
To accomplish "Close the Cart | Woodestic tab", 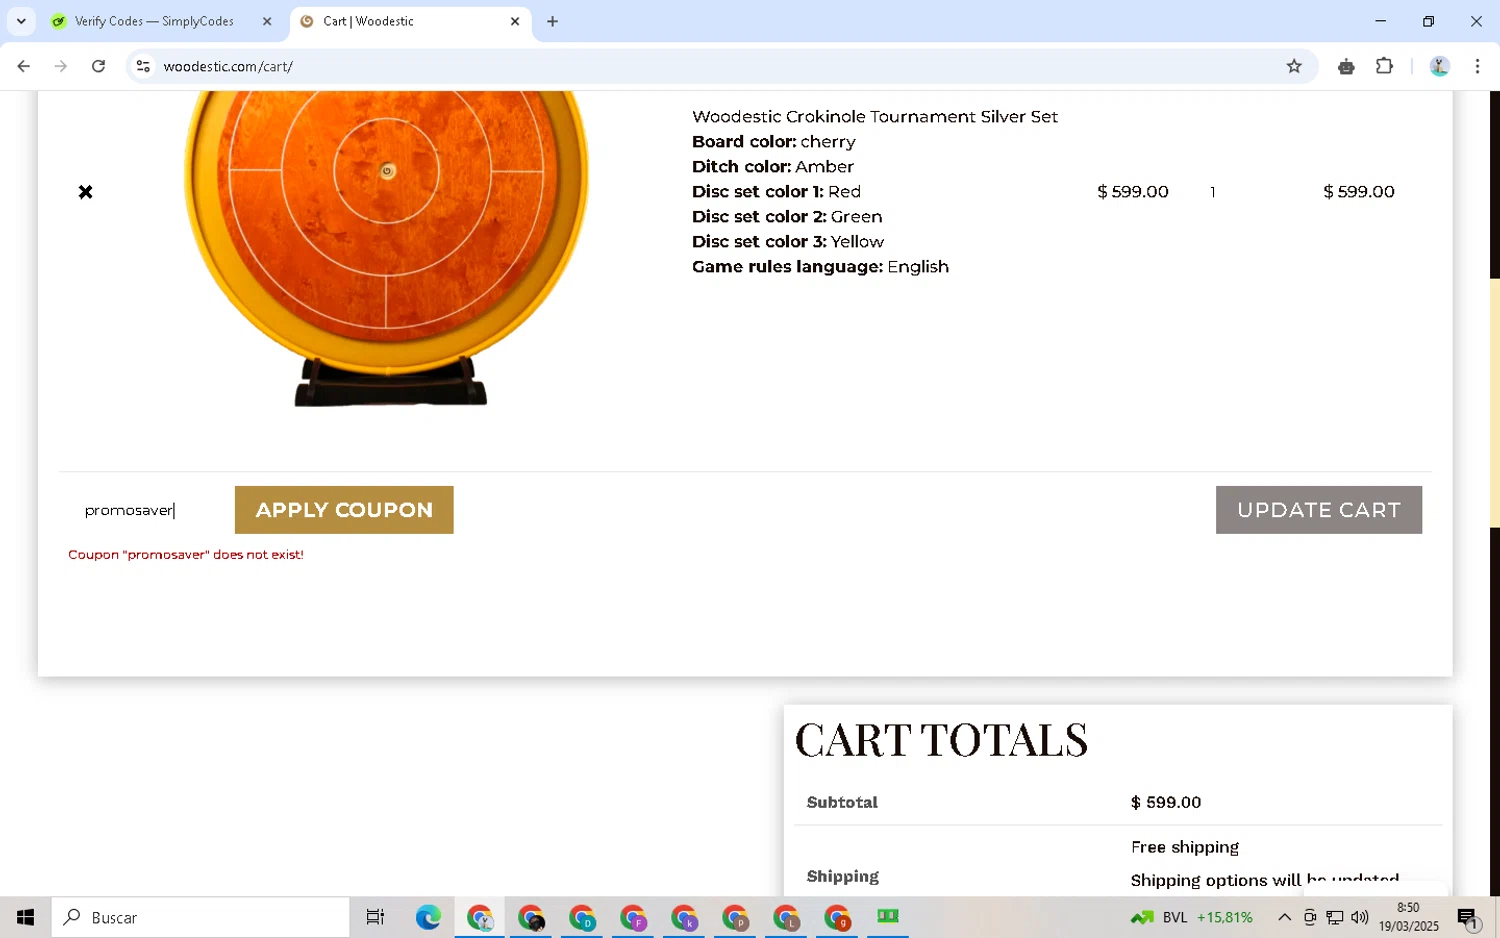I will coord(515,21).
